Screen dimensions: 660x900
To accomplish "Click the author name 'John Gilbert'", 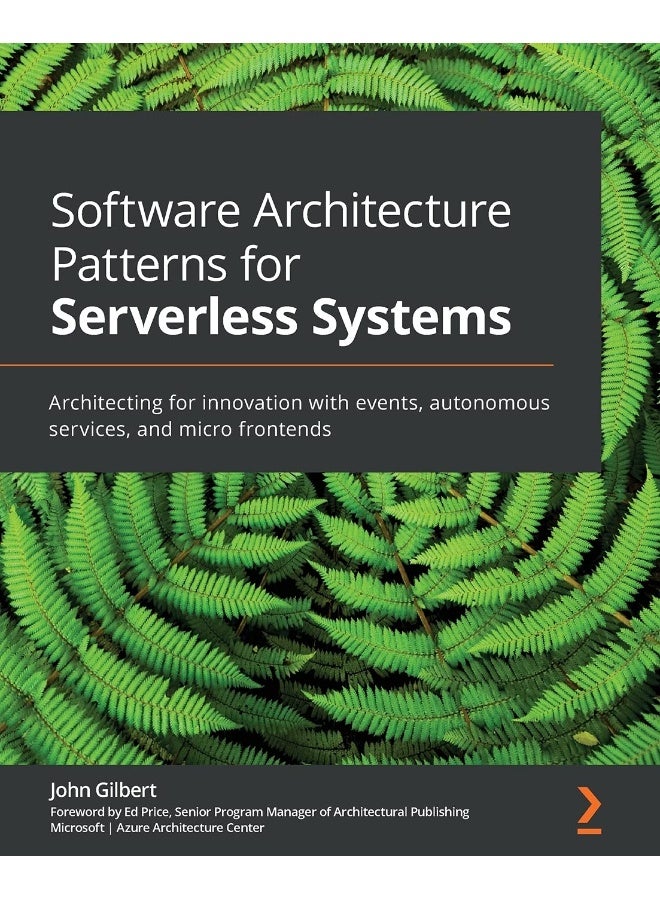I will click(x=103, y=790).
